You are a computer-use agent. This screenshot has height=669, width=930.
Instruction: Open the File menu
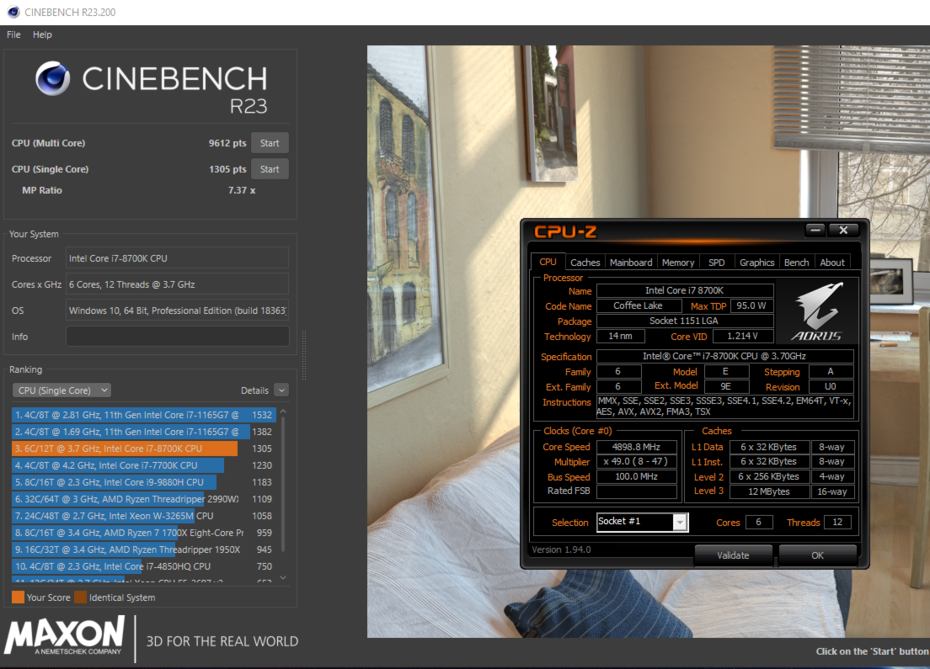[13, 34]
